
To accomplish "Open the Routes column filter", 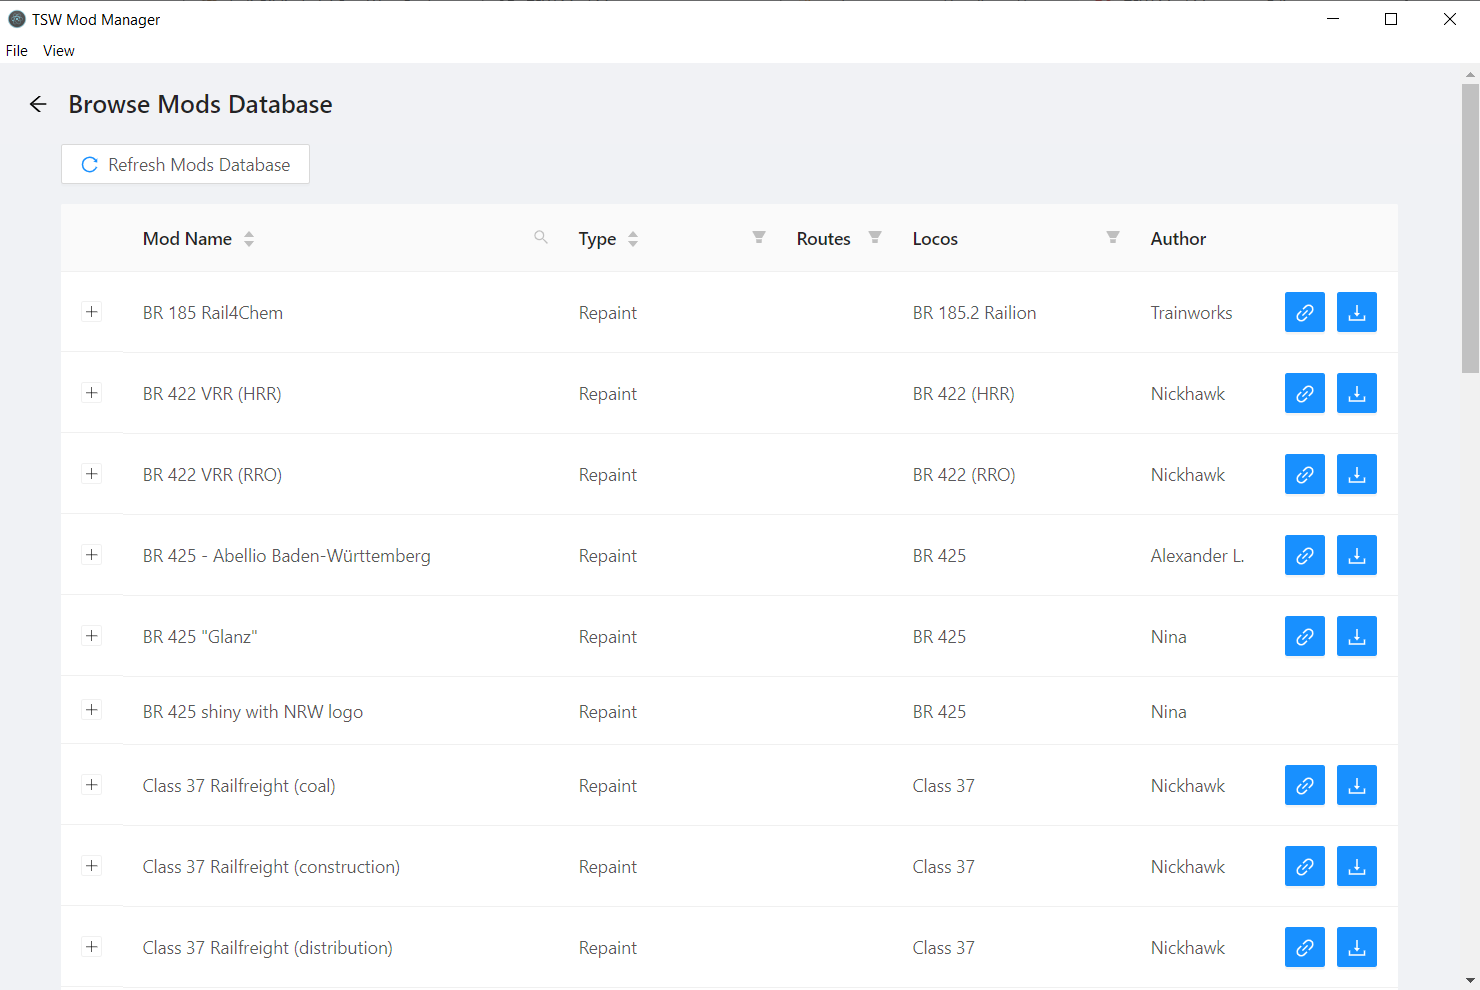I will pyautogui.click(x=875, y=238).
